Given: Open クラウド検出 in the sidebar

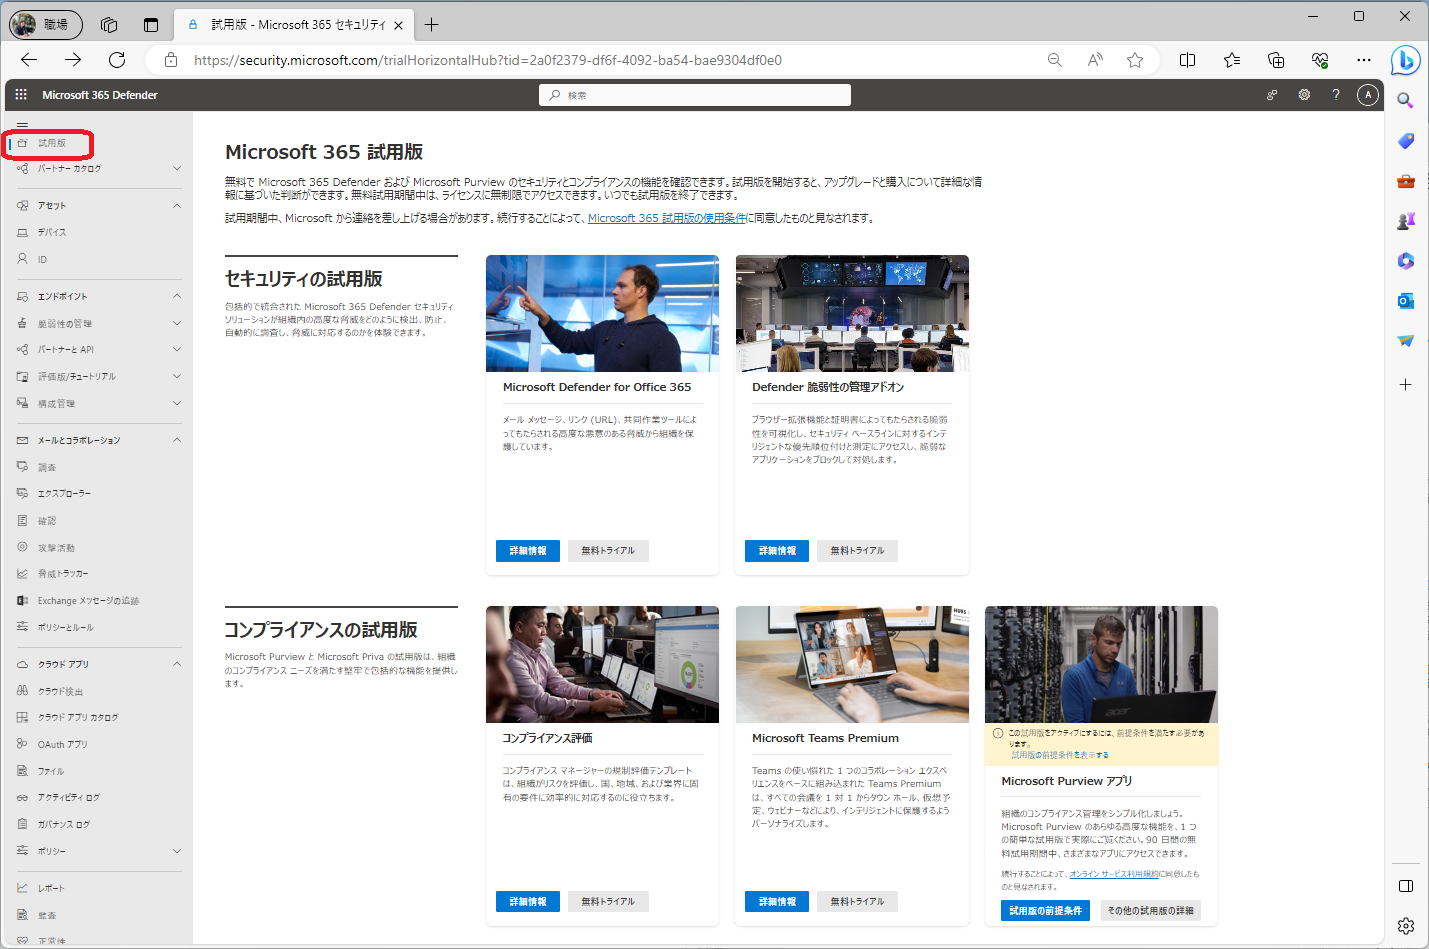Looking at the screenshot, I should click(60, 691).
